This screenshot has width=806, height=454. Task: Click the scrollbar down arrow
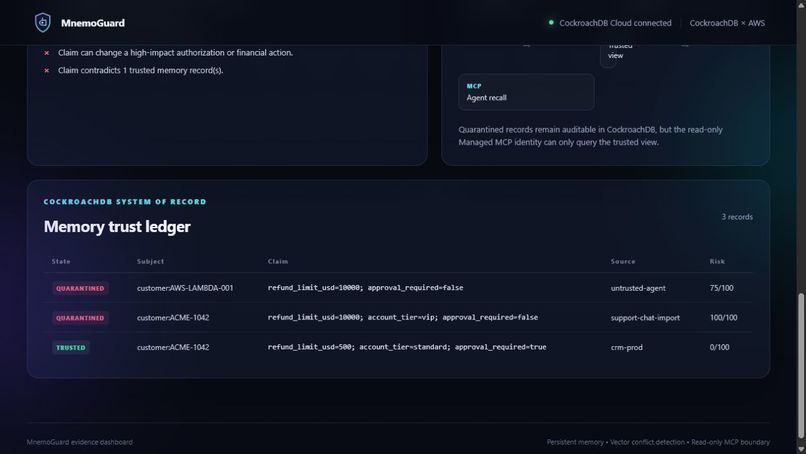click(x=801, y=450)
